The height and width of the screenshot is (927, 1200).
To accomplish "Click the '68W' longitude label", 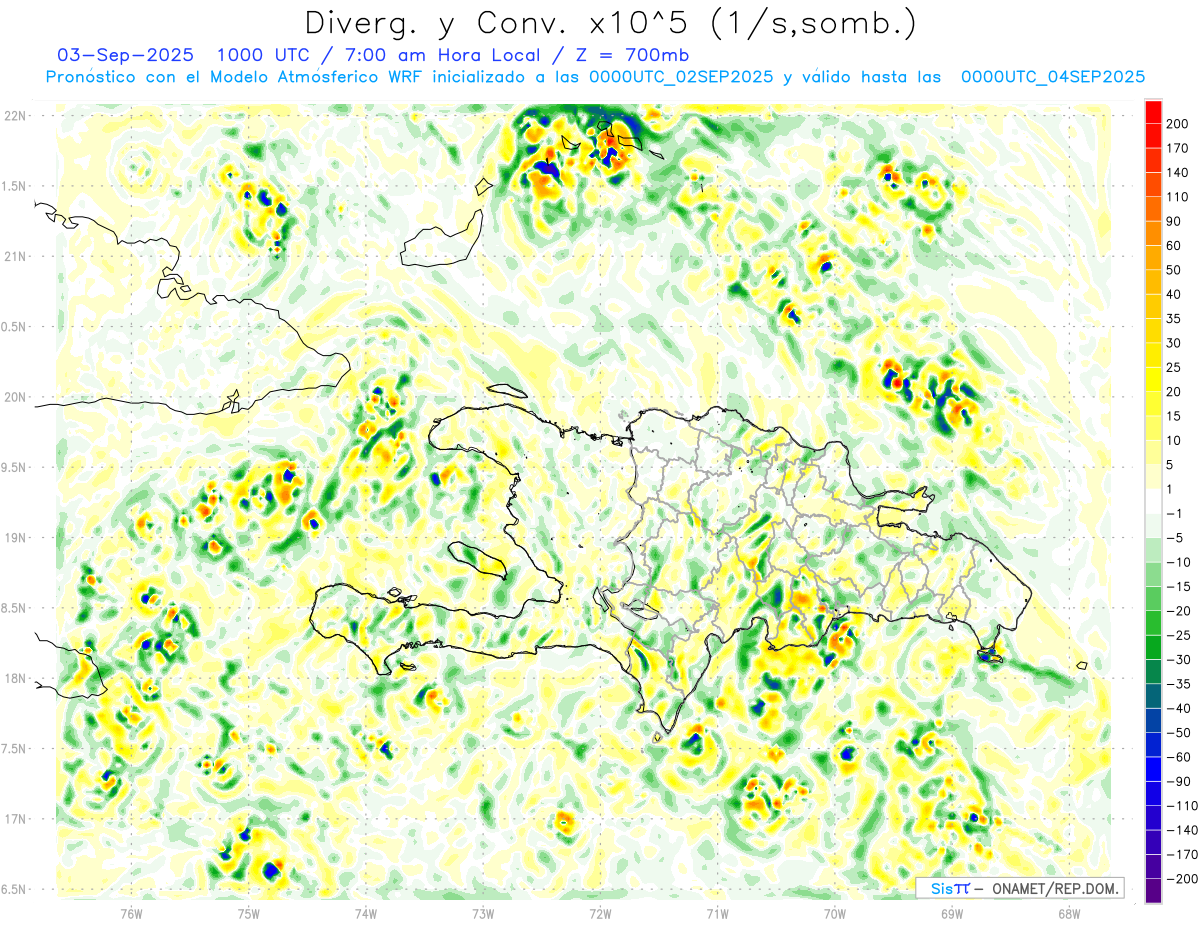I will pos(1069,913).
